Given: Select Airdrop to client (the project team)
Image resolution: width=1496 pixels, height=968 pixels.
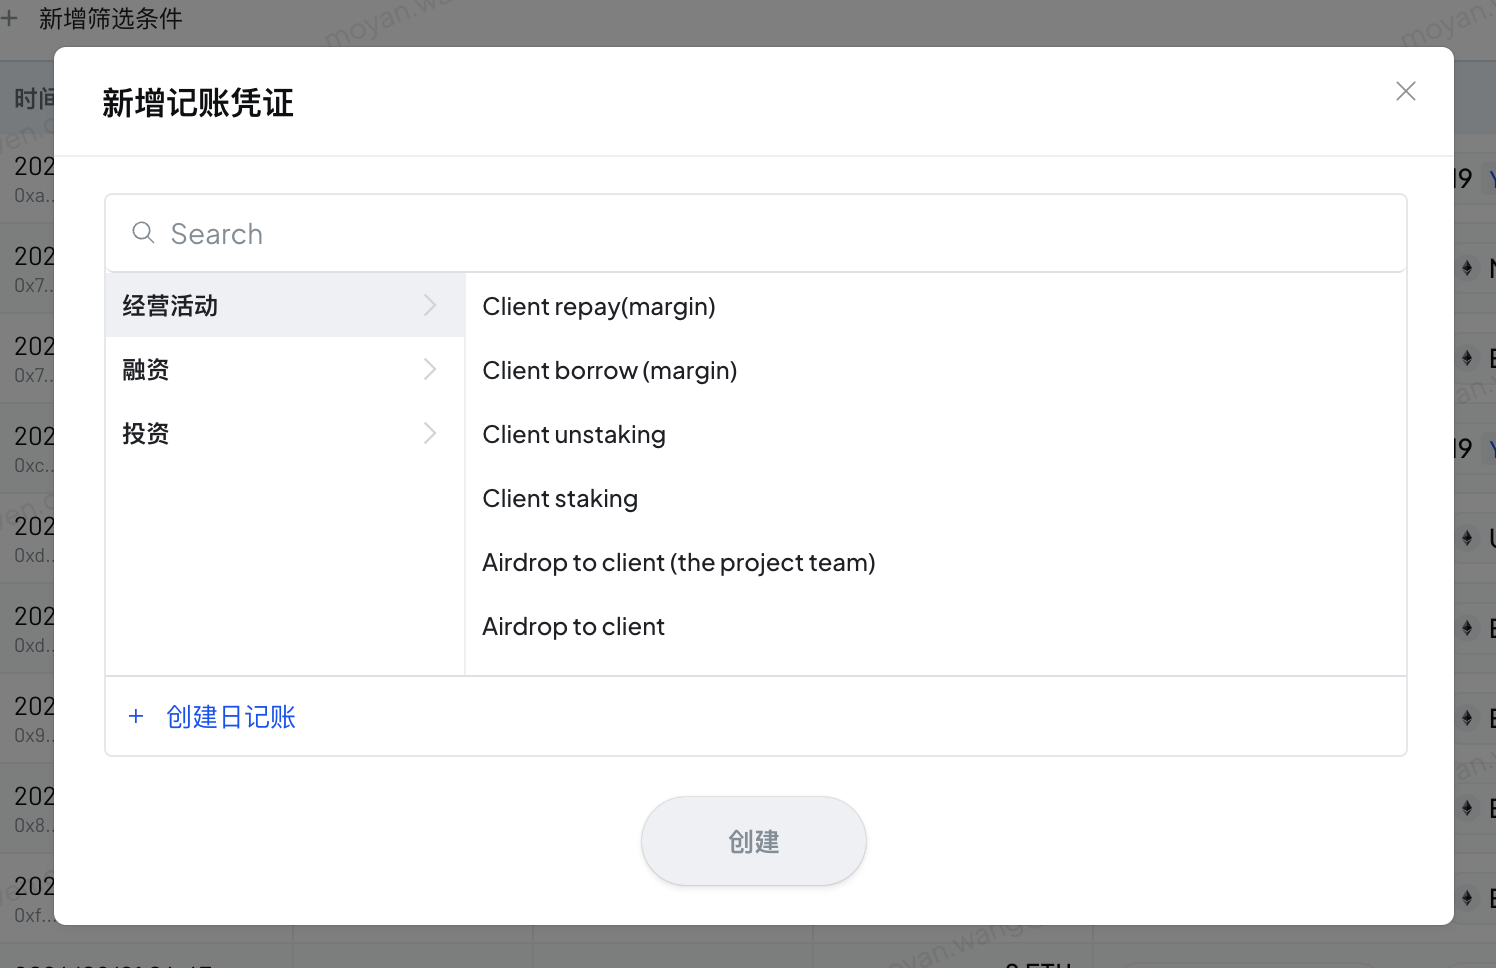Looking at the screenshot, I should pos(678,563).
